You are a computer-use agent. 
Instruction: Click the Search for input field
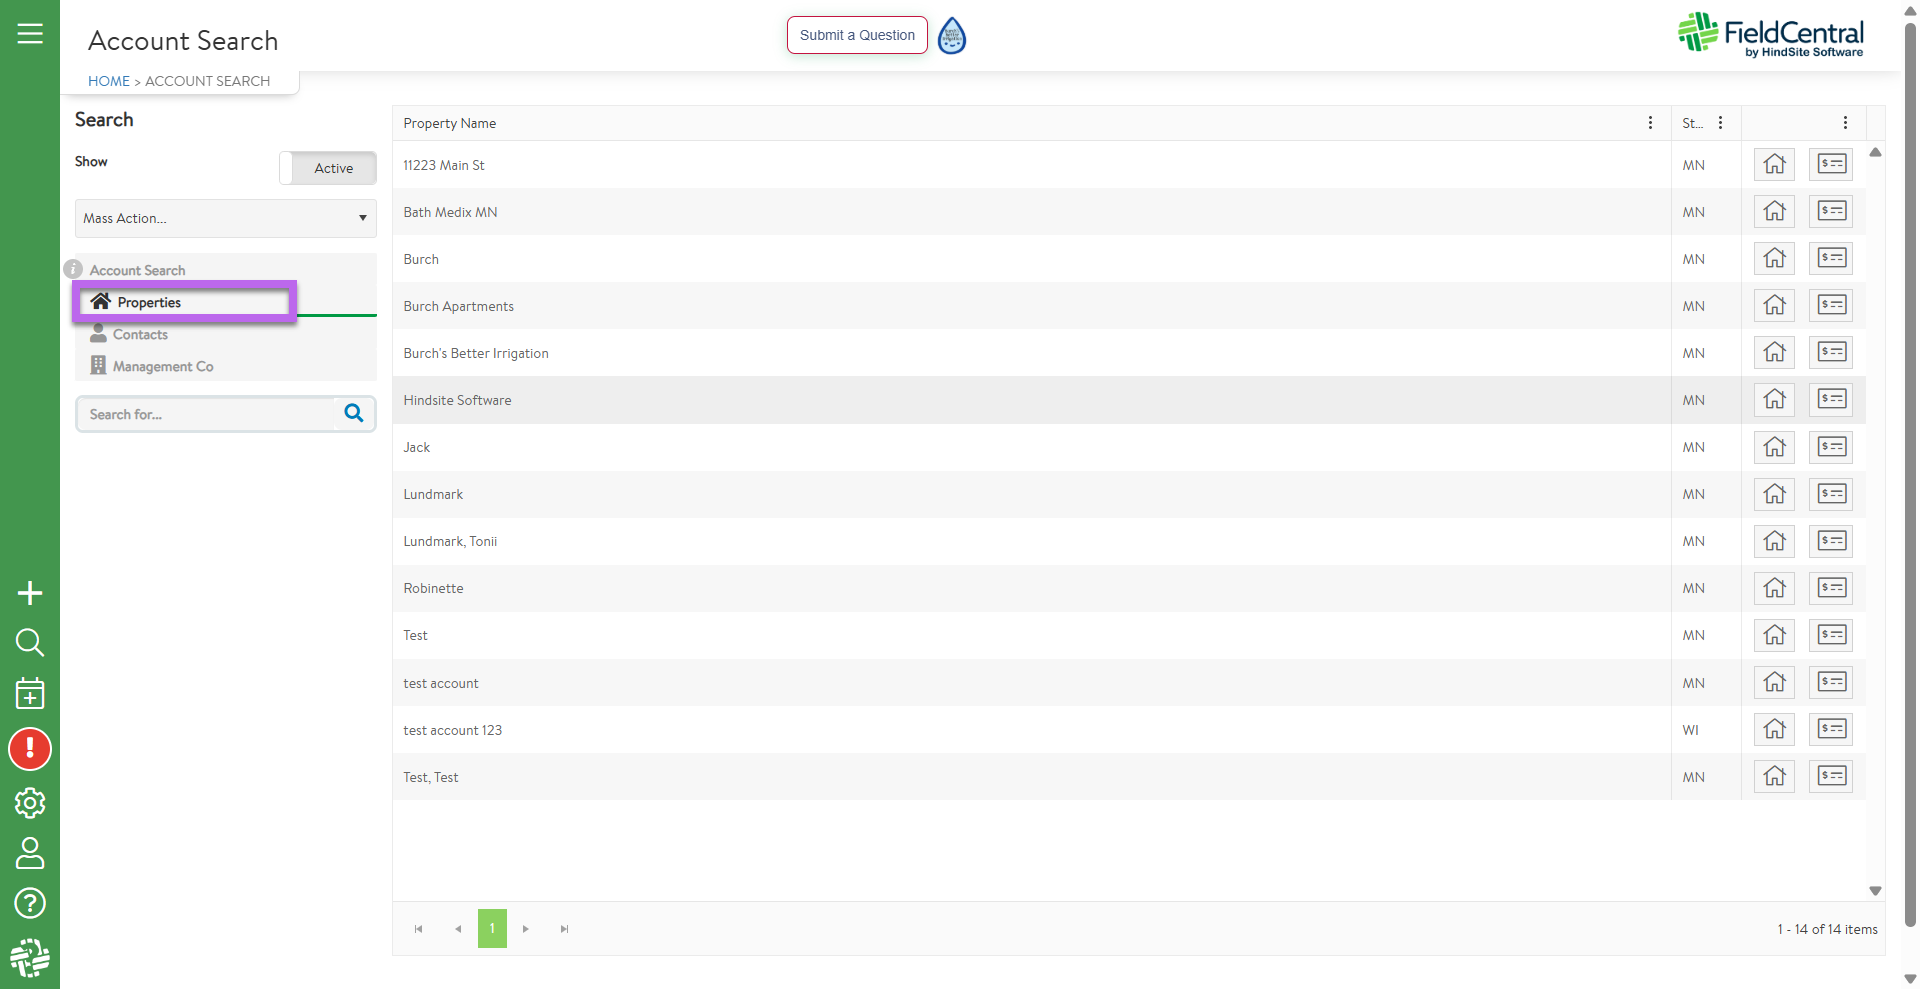tap(205, 414)
